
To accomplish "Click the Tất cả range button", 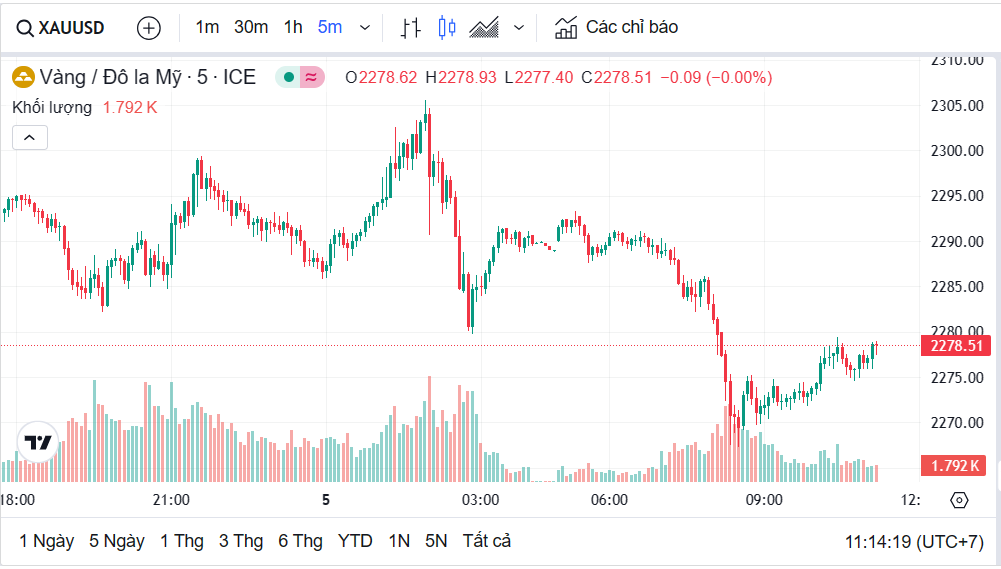I will 486,541.
